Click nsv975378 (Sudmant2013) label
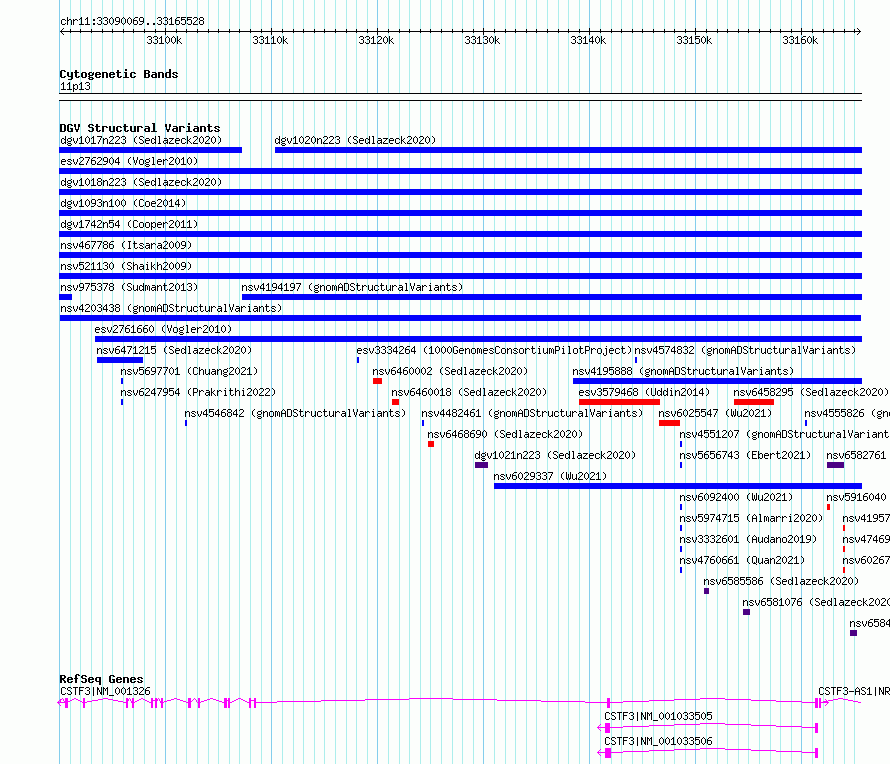The image size is (890, 764). click(129, 287)
